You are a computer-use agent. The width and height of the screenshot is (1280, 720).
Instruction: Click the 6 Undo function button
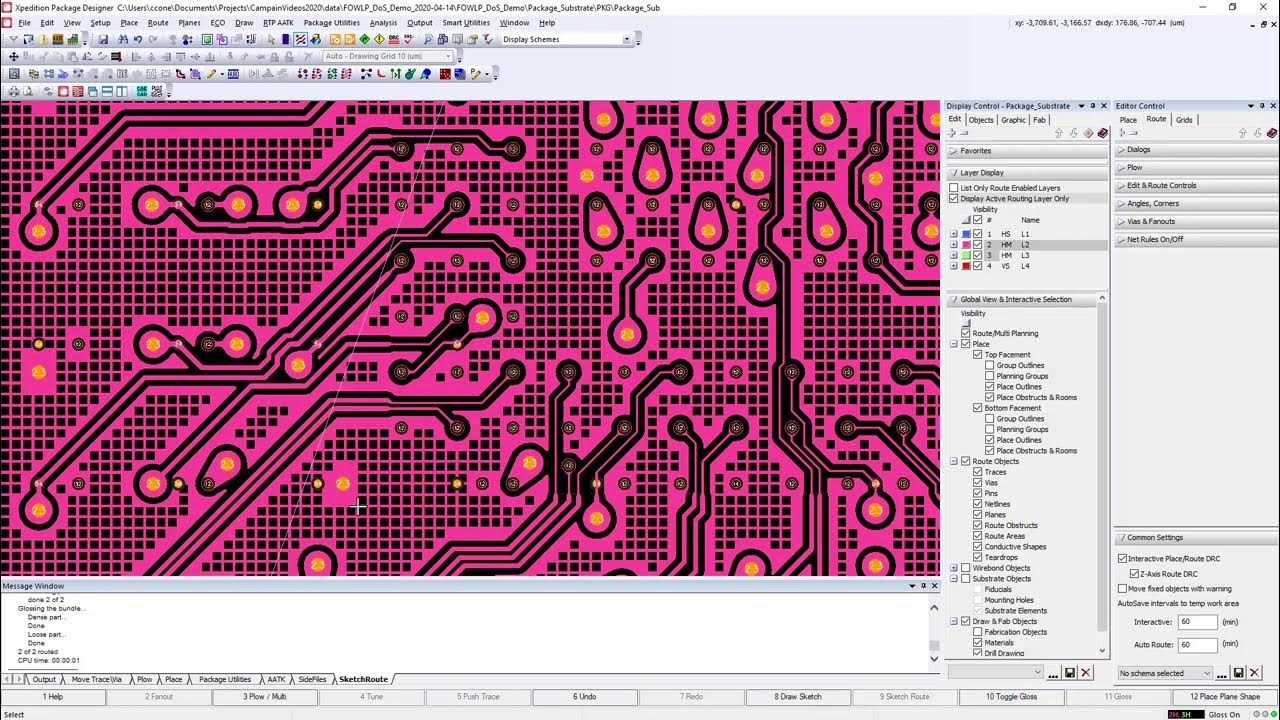pyautogui.click(x=585, y=696)
